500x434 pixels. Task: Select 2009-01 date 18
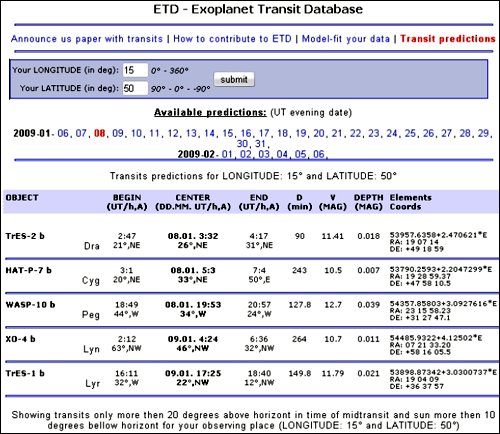[282, 133]
